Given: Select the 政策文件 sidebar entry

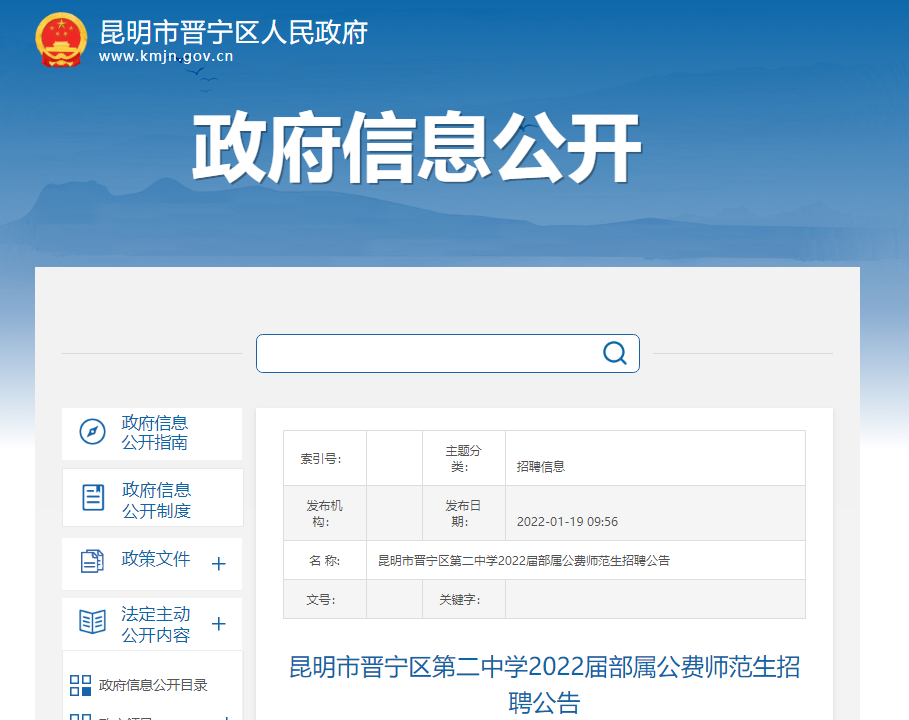Looking at the screenshot, I should click(x=156, y=559).
